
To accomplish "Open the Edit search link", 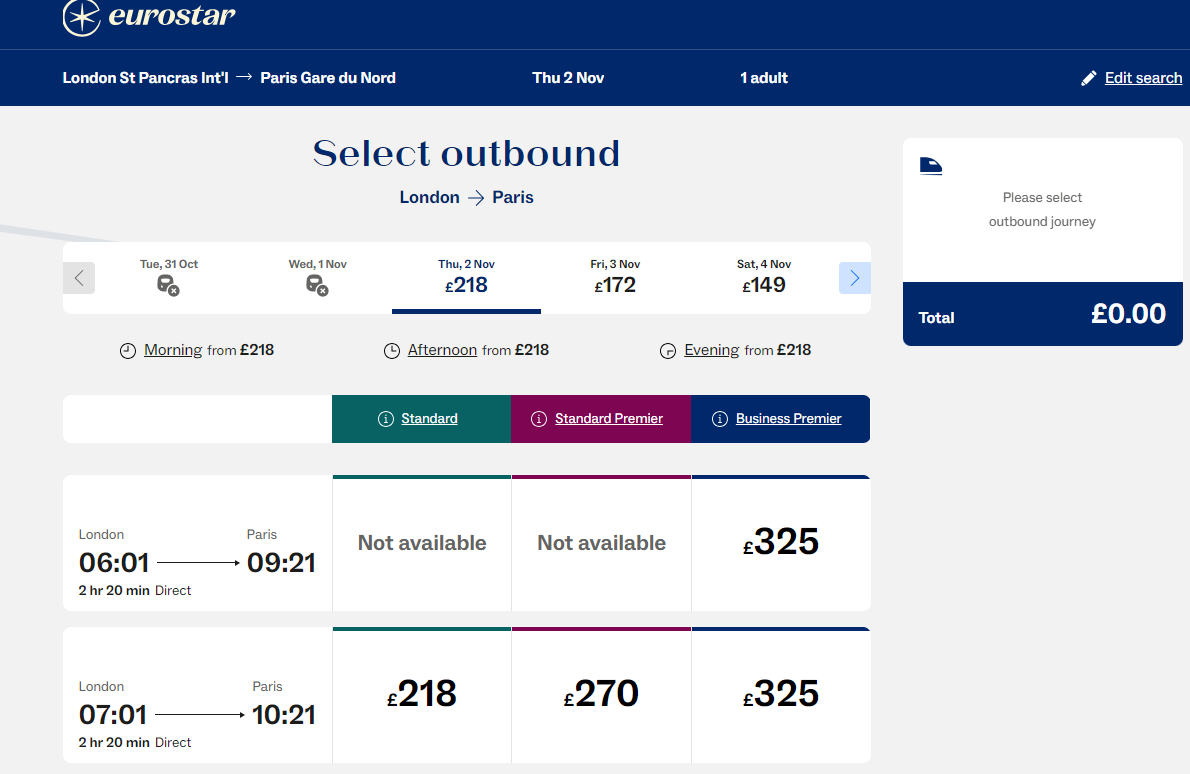I will 1143,77.
